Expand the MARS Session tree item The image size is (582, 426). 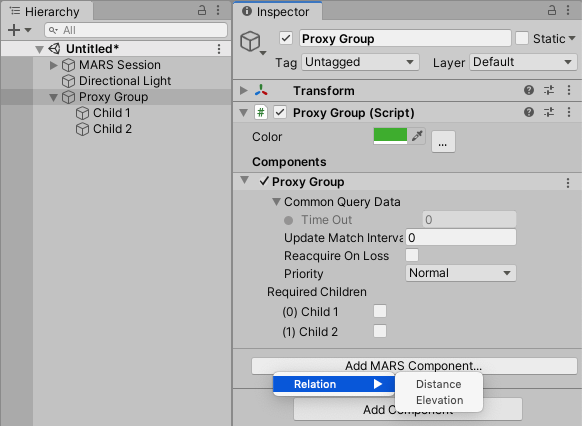[53, 65]
